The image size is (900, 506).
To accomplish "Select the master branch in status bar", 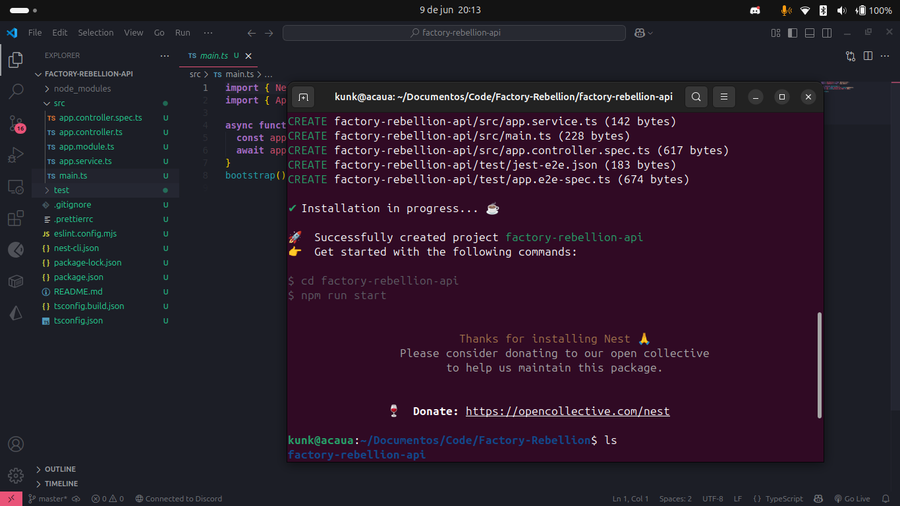I will coord(48,499).
